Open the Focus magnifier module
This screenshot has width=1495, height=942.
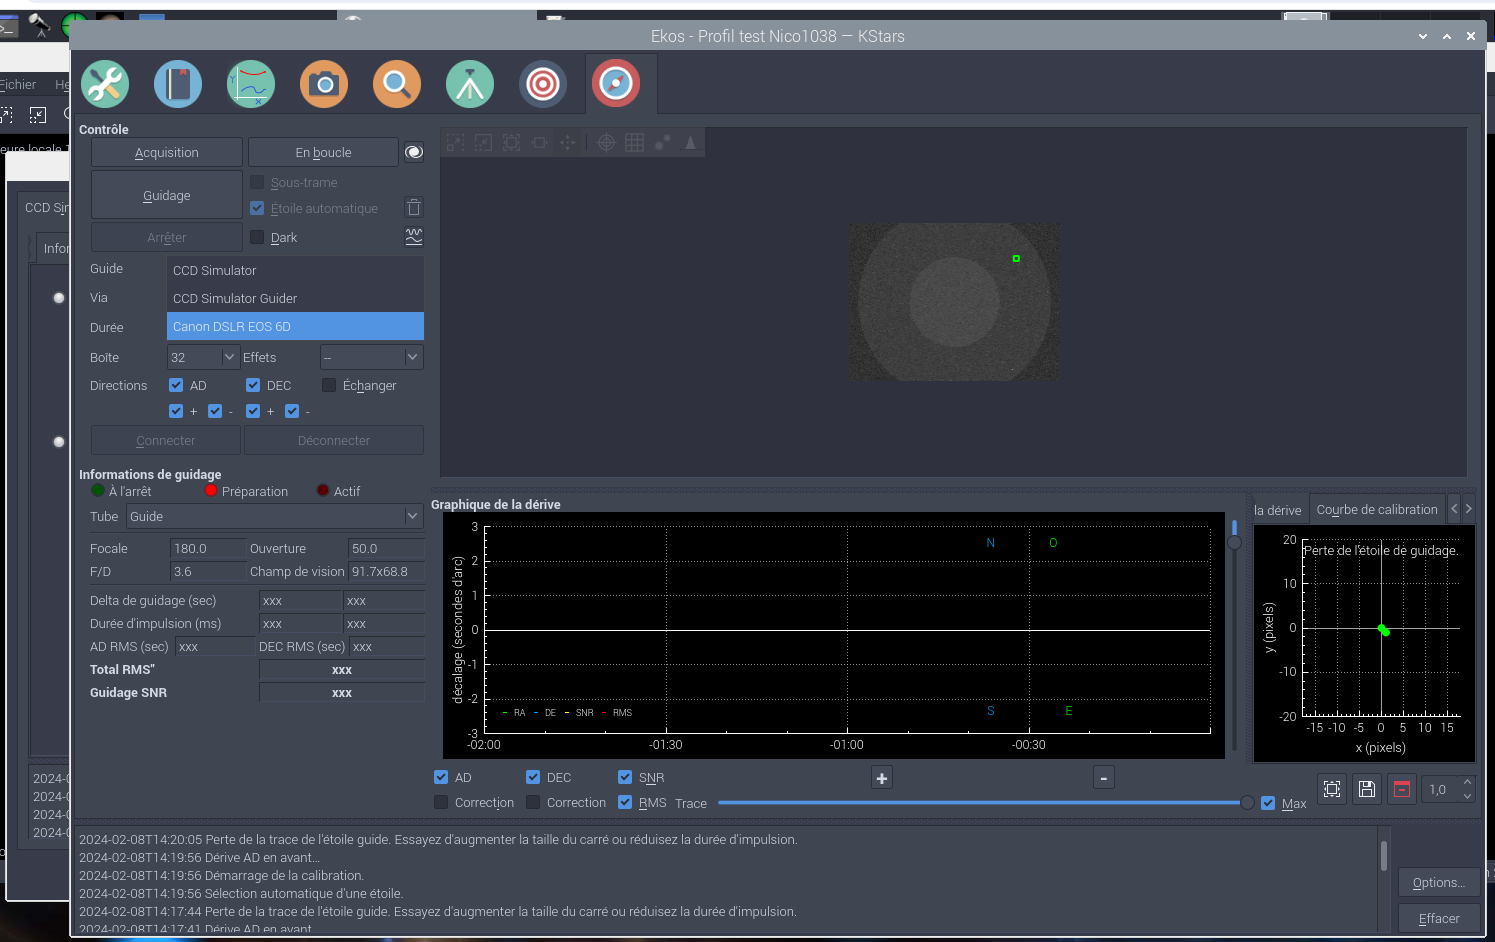(397, 84)
